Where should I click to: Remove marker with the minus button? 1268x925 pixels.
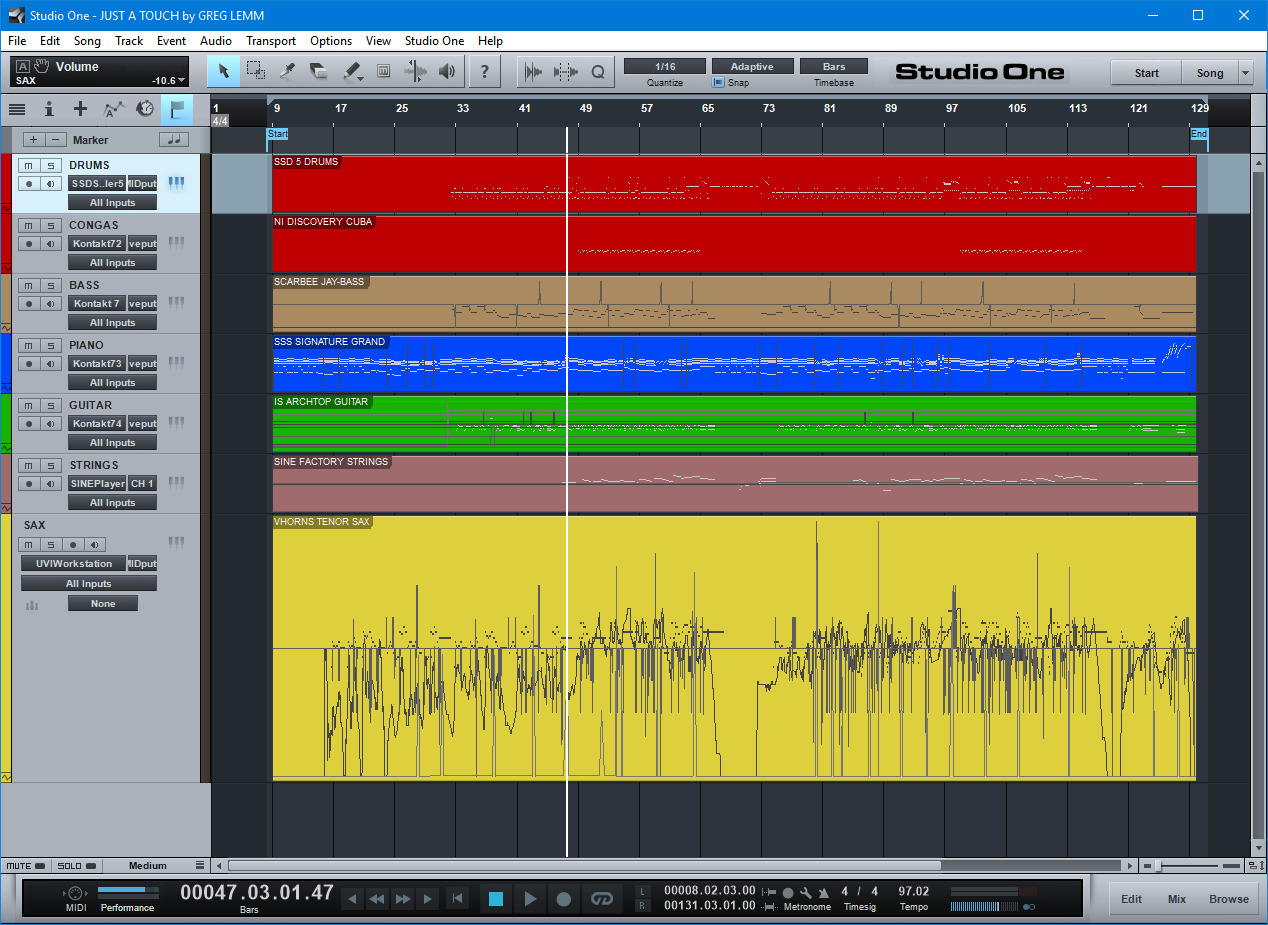pyautogui.click(x=56, y=140)
